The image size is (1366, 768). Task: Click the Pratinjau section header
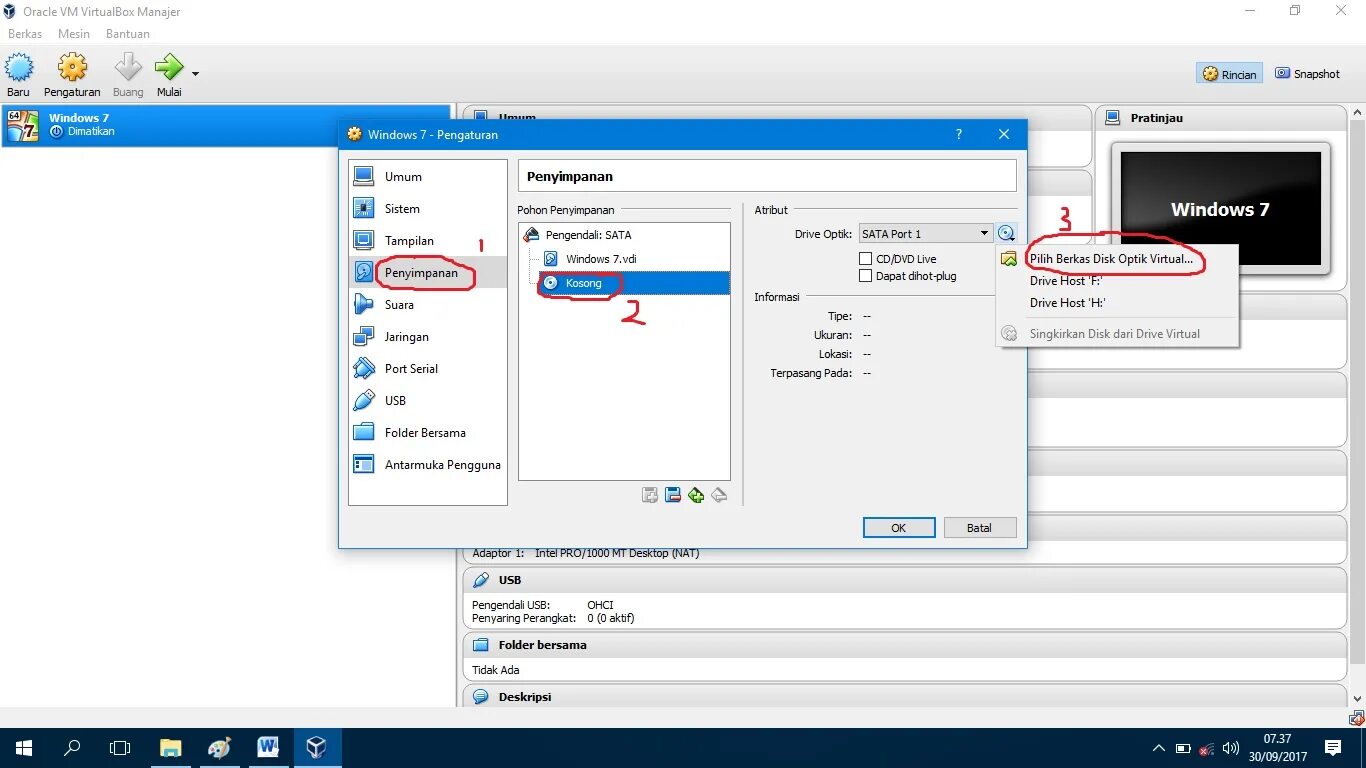click(1221, 118)
